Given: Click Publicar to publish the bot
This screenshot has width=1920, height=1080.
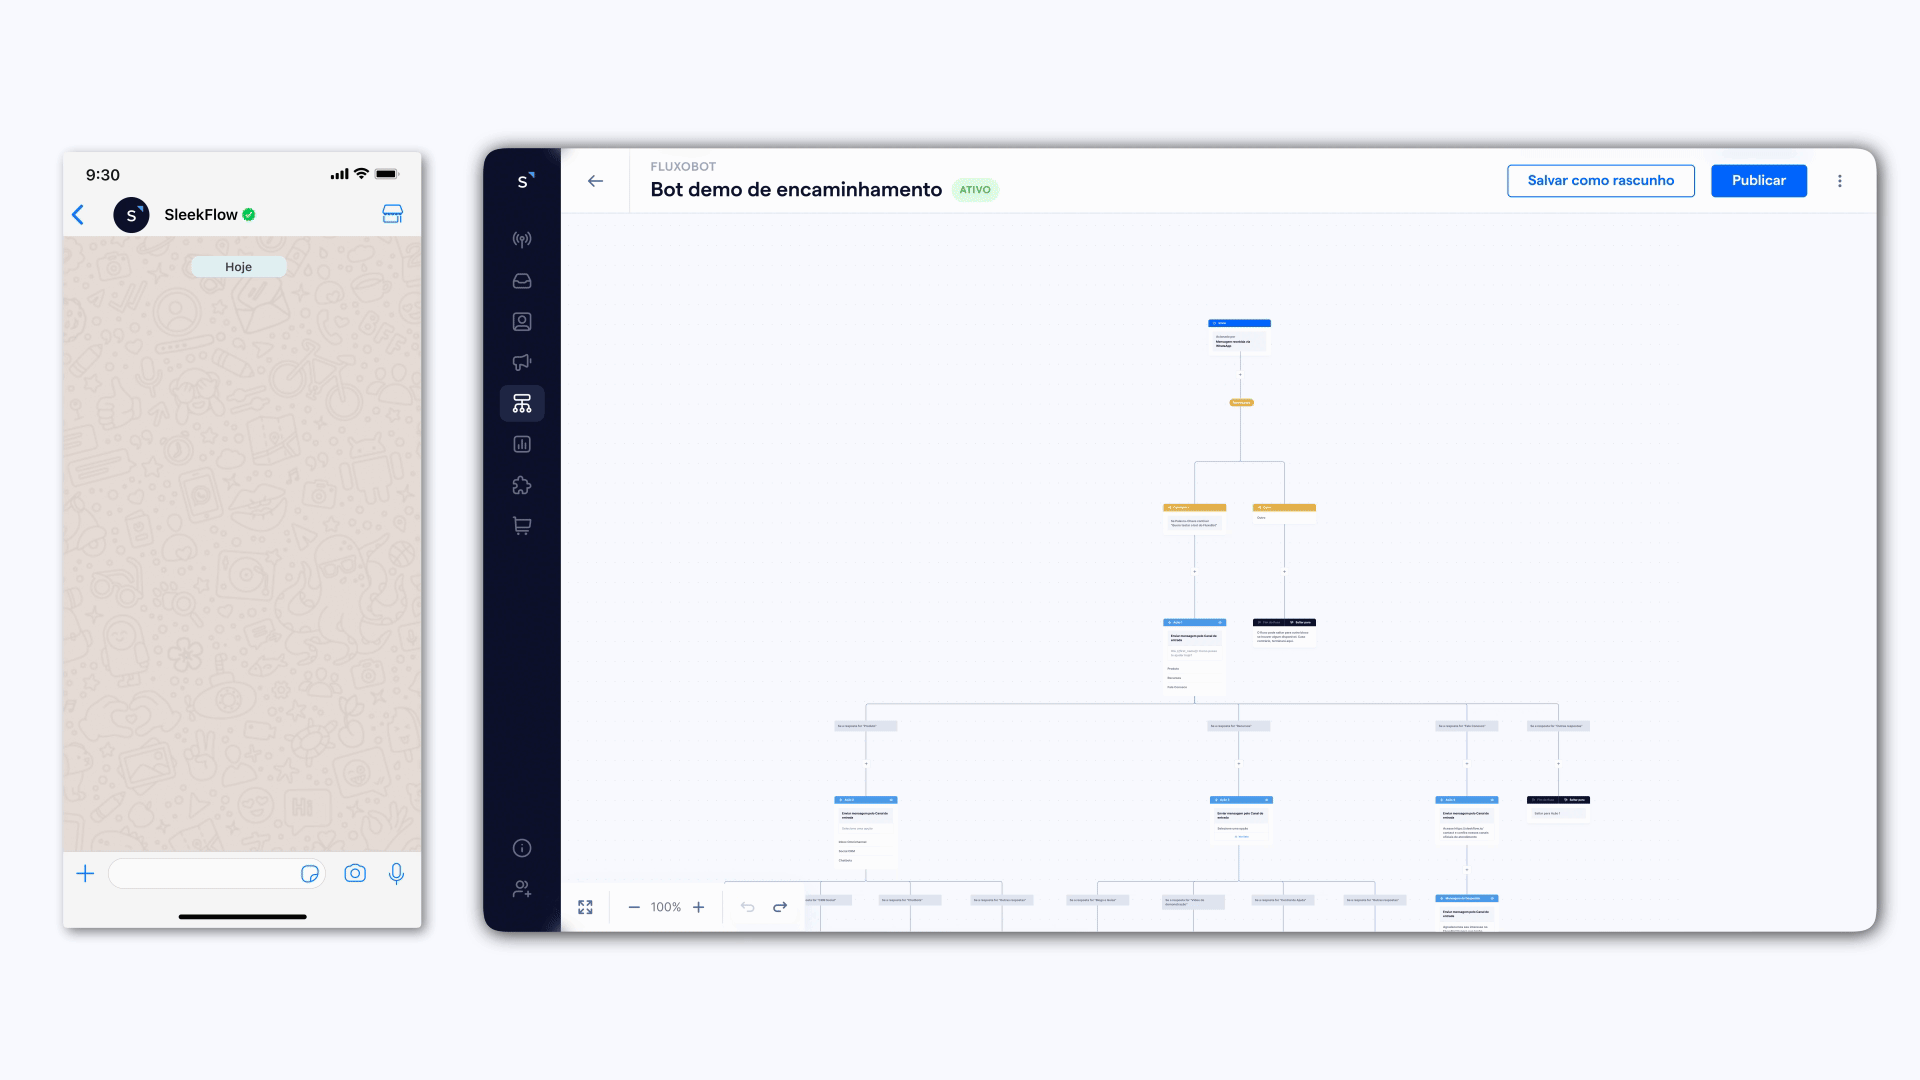Looking at the screenshot, I should coord(1758,179).
